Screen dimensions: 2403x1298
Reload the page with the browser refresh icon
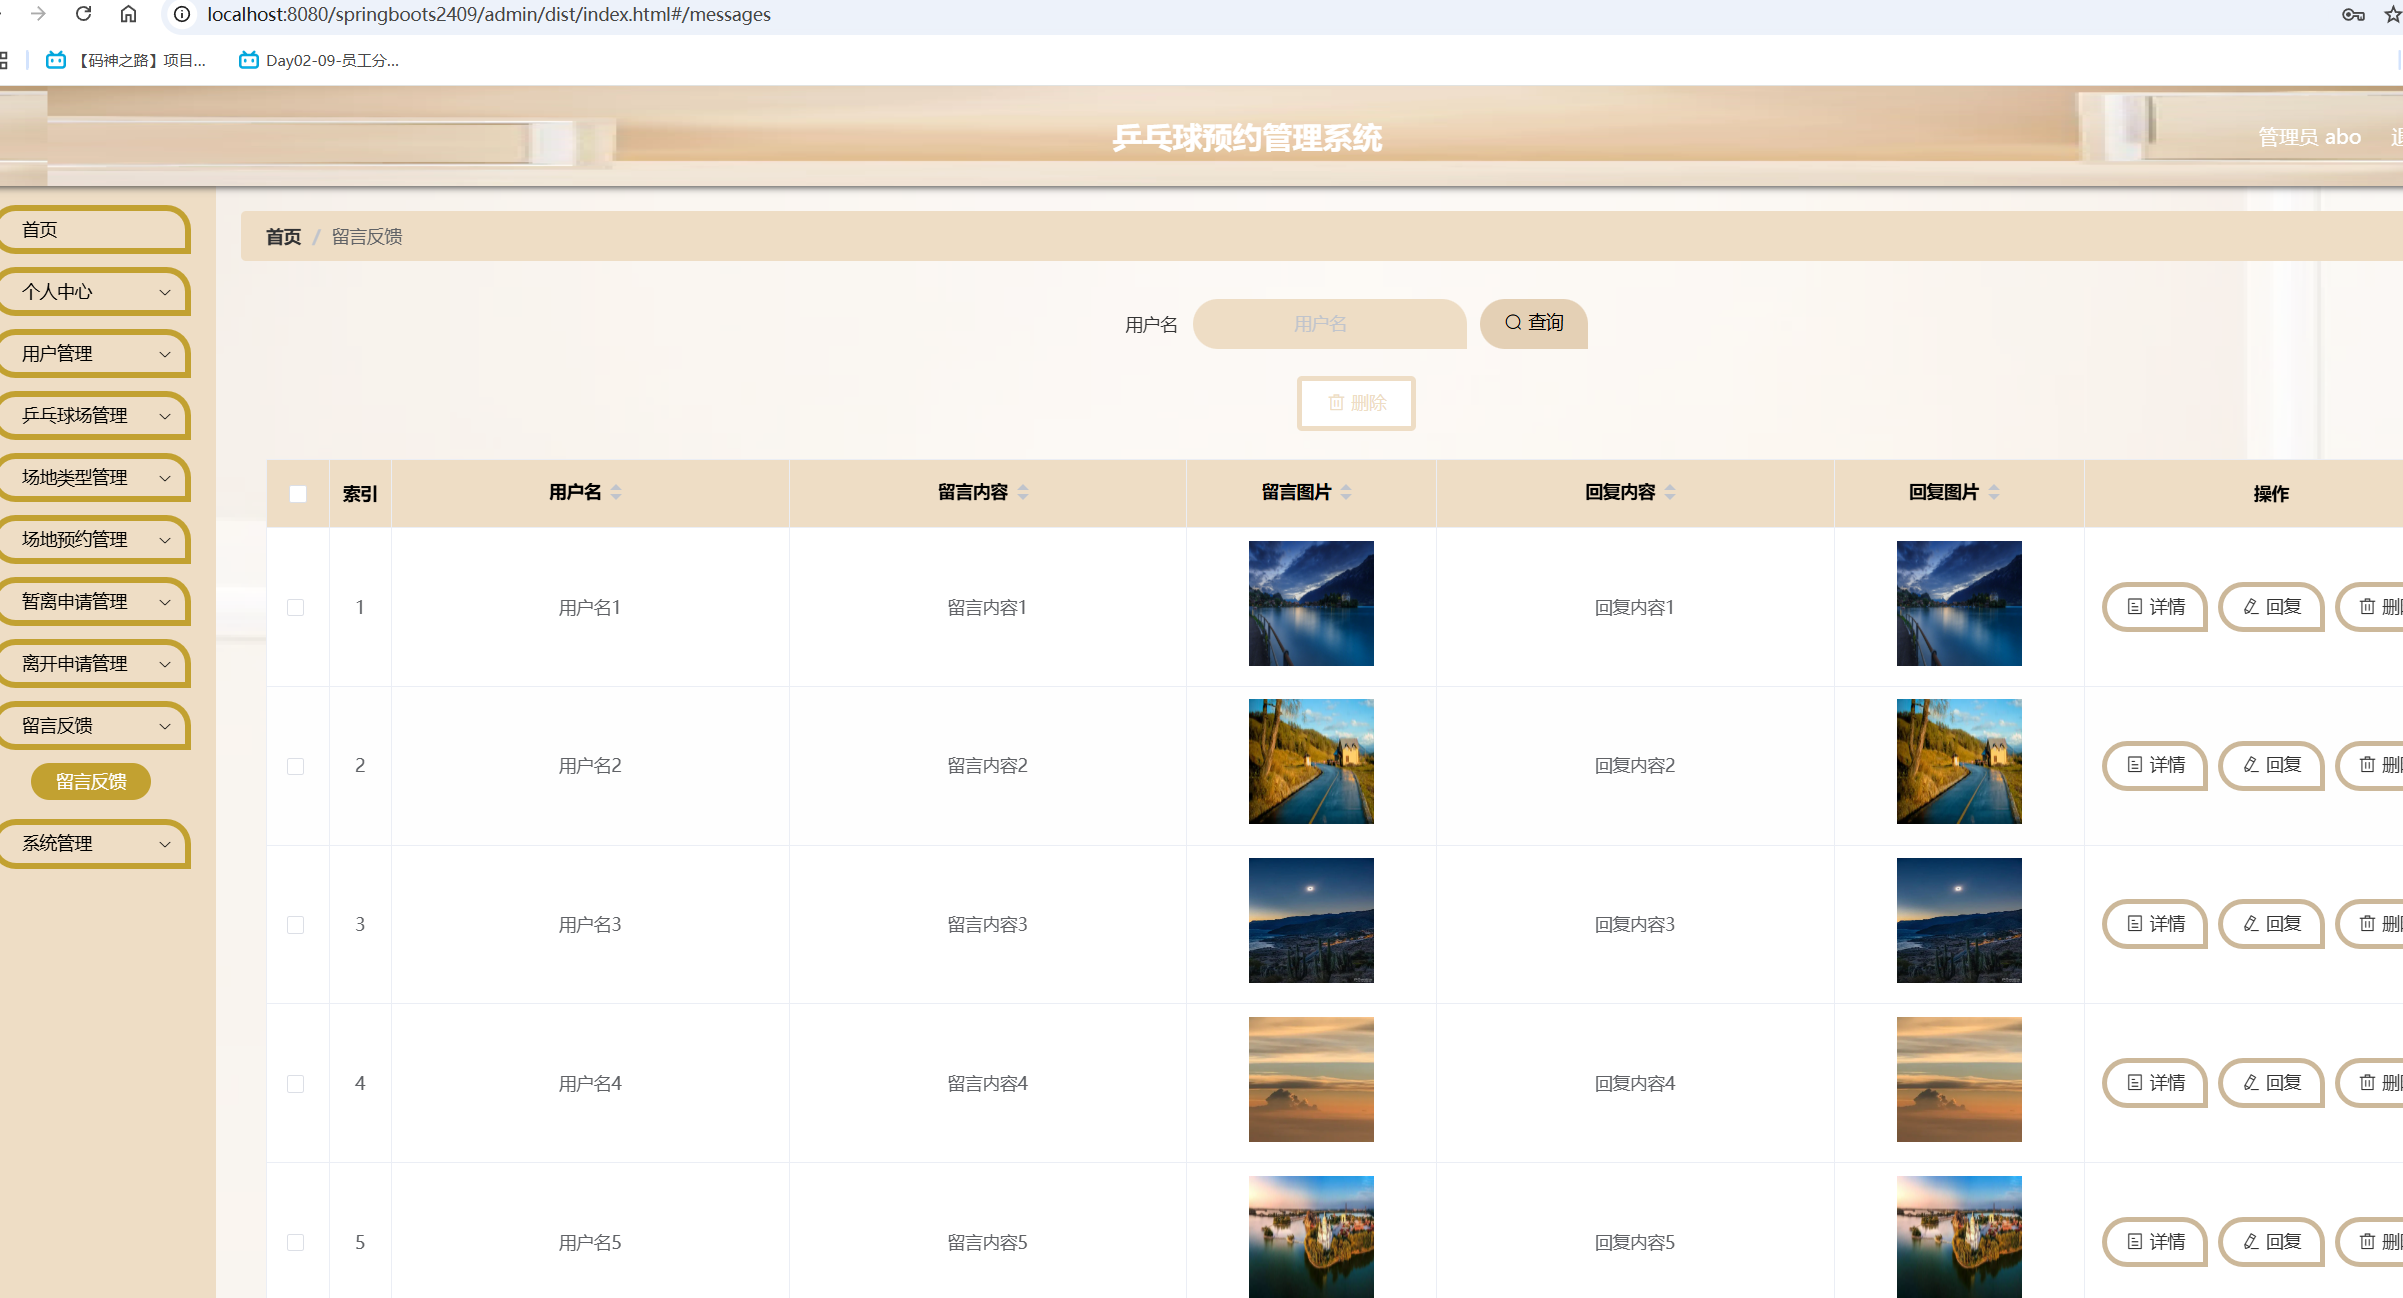[x=84, y=14]
